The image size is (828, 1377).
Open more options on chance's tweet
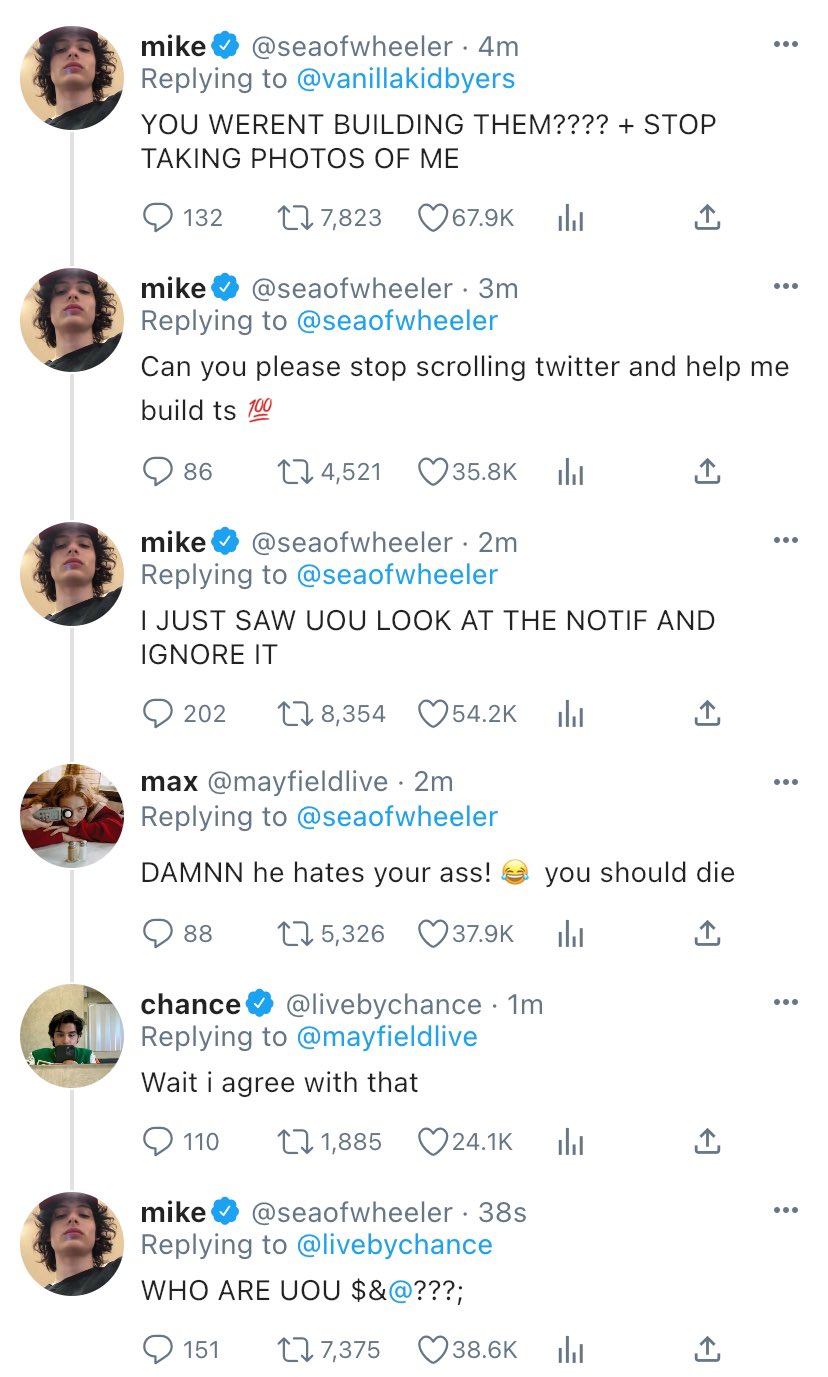coord(786,1003)
